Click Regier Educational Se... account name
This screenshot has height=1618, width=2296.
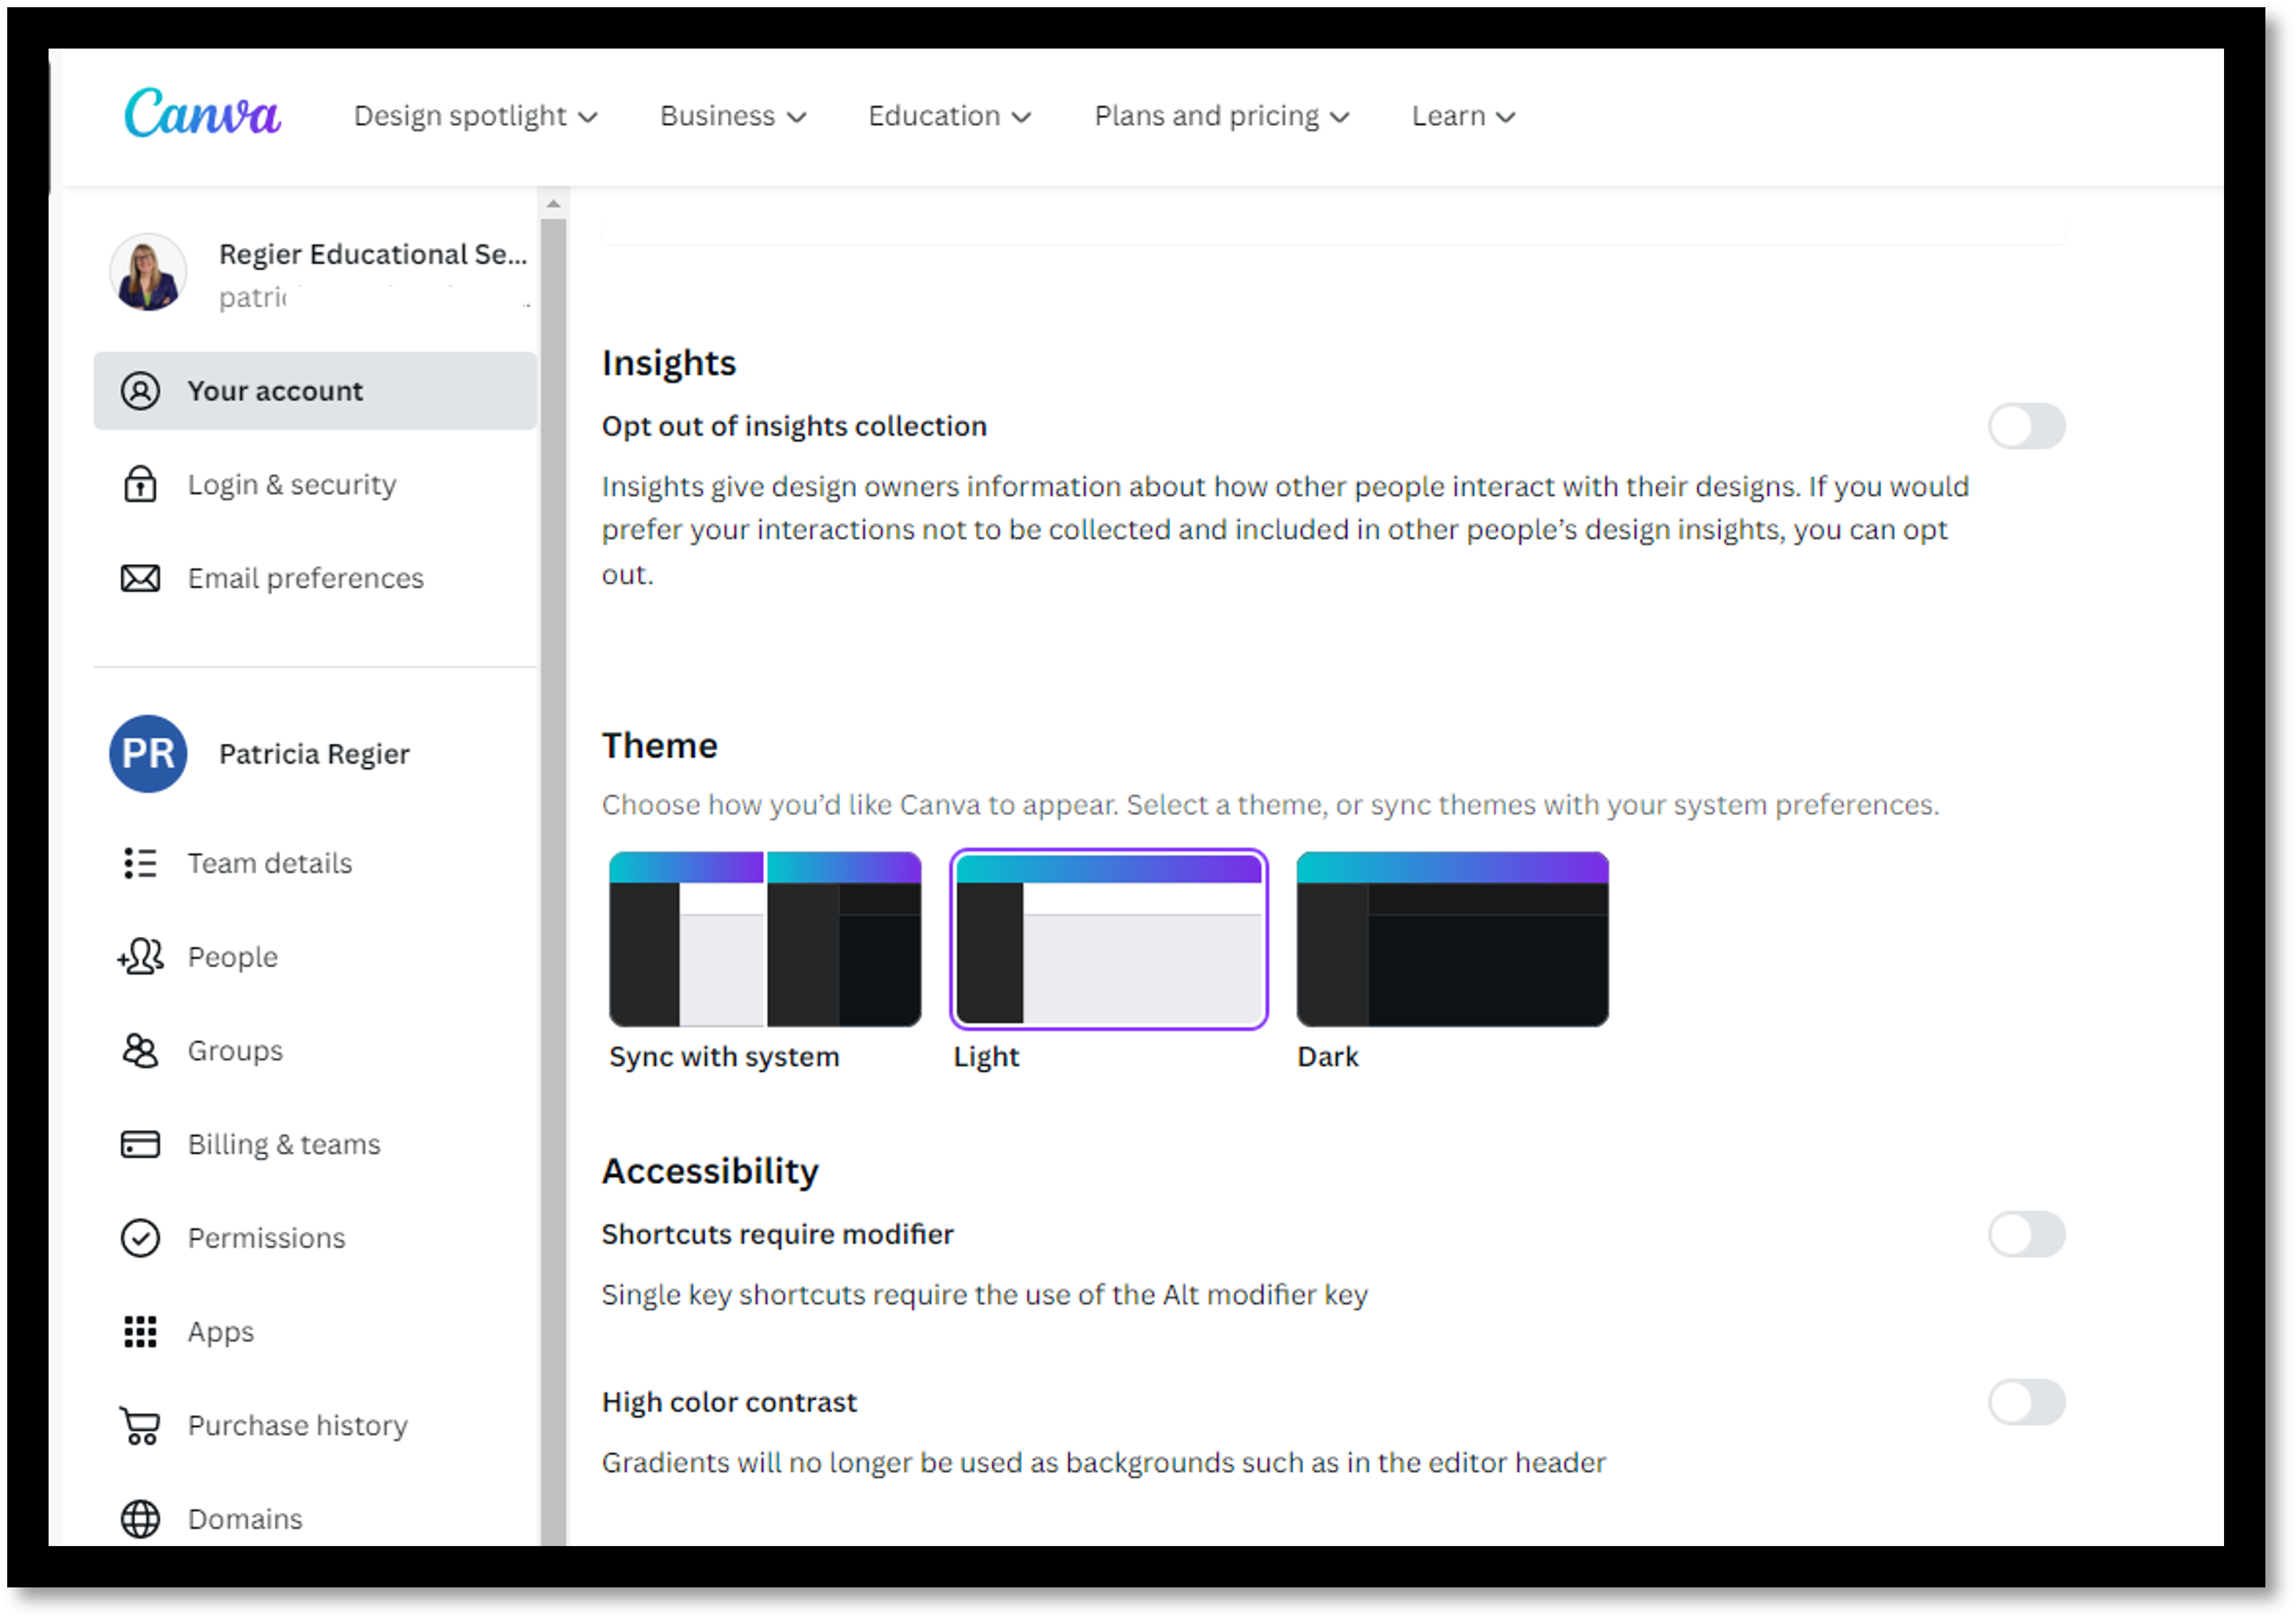373,254
